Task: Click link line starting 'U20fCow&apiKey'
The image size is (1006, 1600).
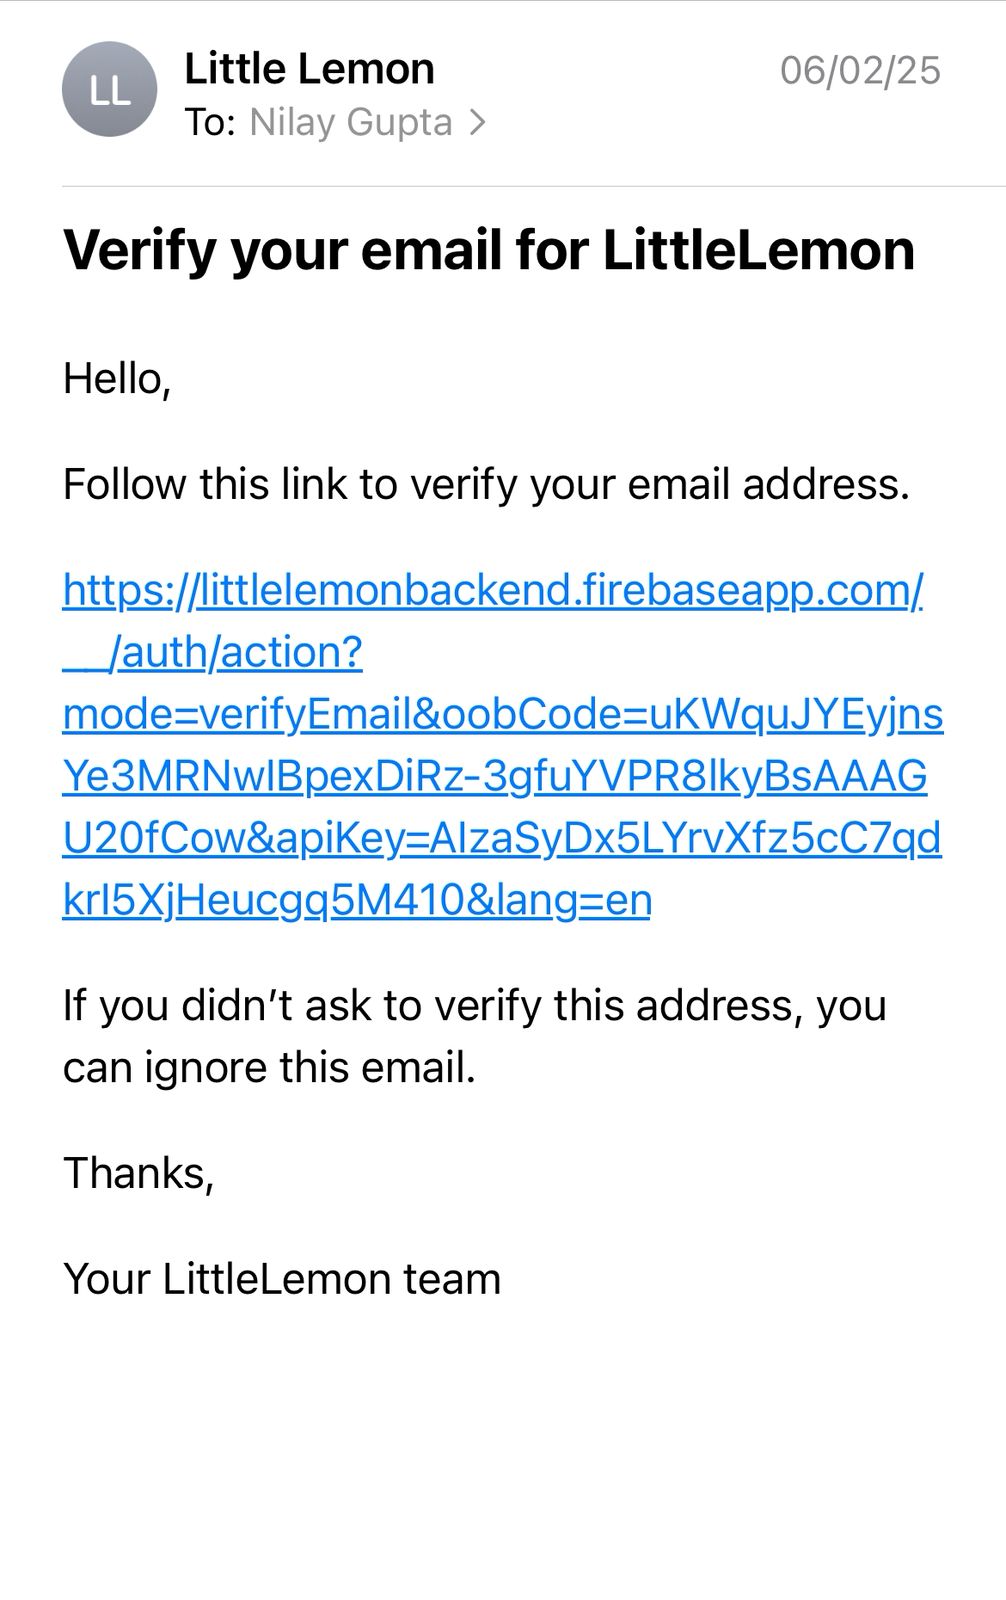Action: pyautogui.click(x=502, y=838)
